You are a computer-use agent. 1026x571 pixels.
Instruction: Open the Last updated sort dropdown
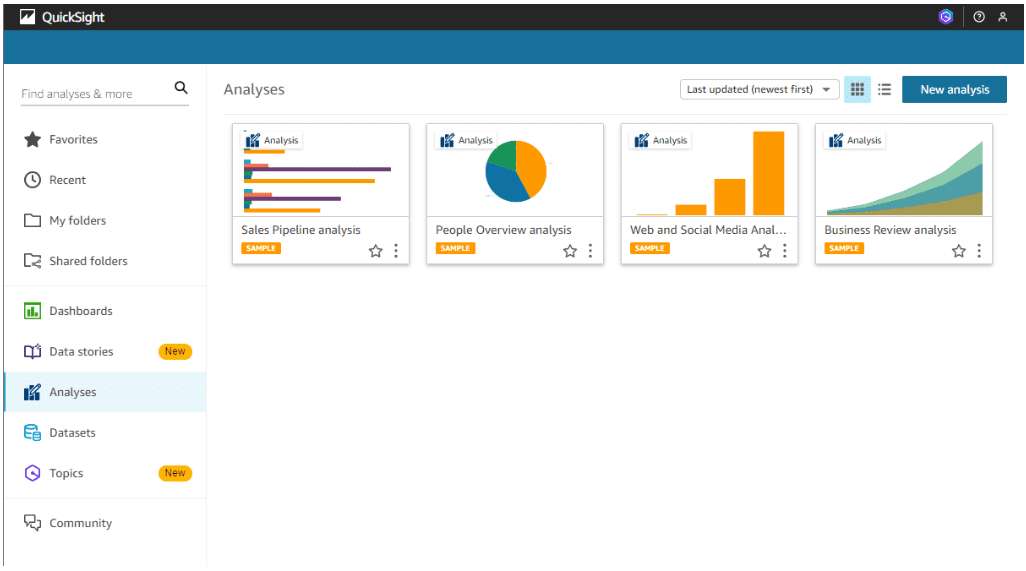coord(759,89)
